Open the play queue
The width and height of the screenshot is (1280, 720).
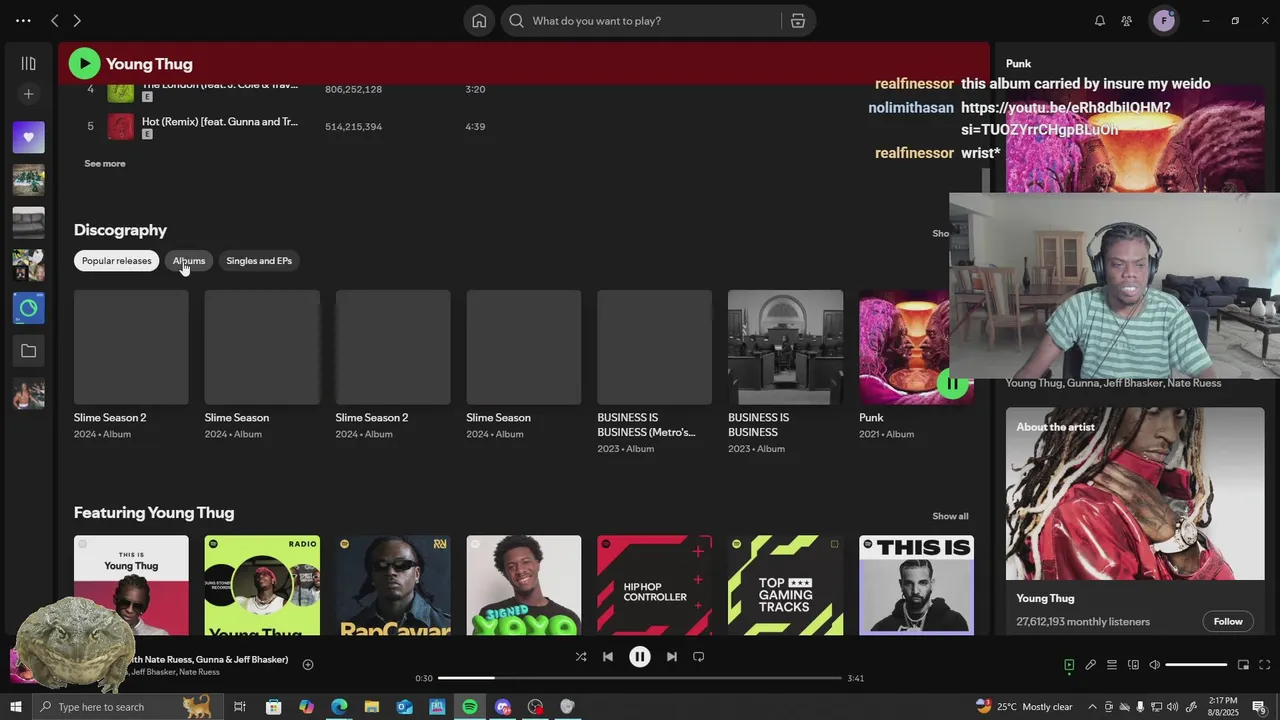pos(1111,665)
